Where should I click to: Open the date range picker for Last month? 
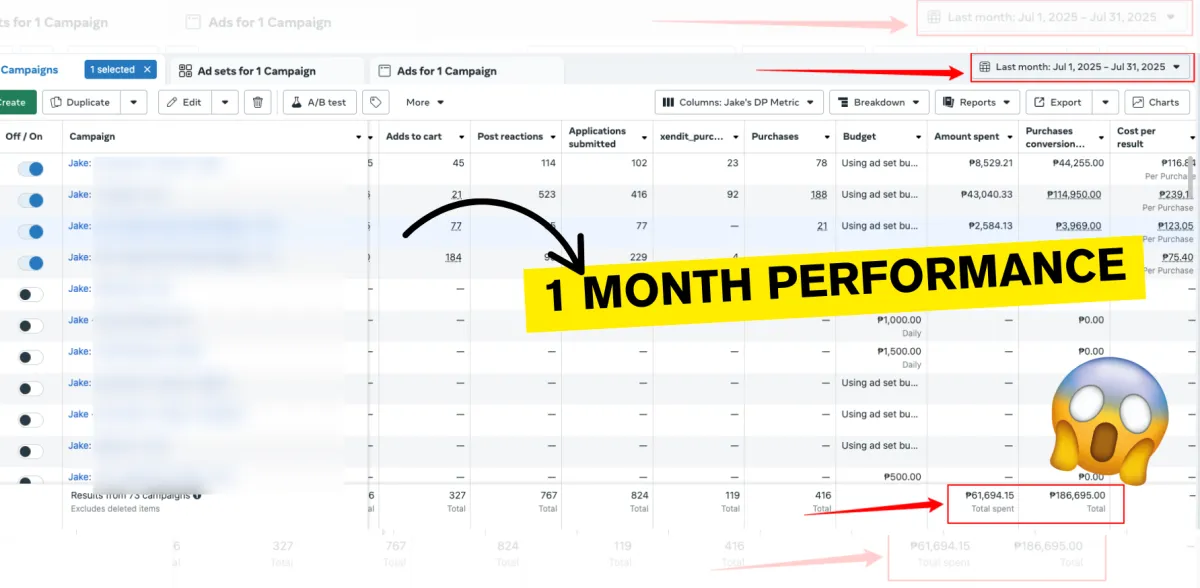[1082, 67]
